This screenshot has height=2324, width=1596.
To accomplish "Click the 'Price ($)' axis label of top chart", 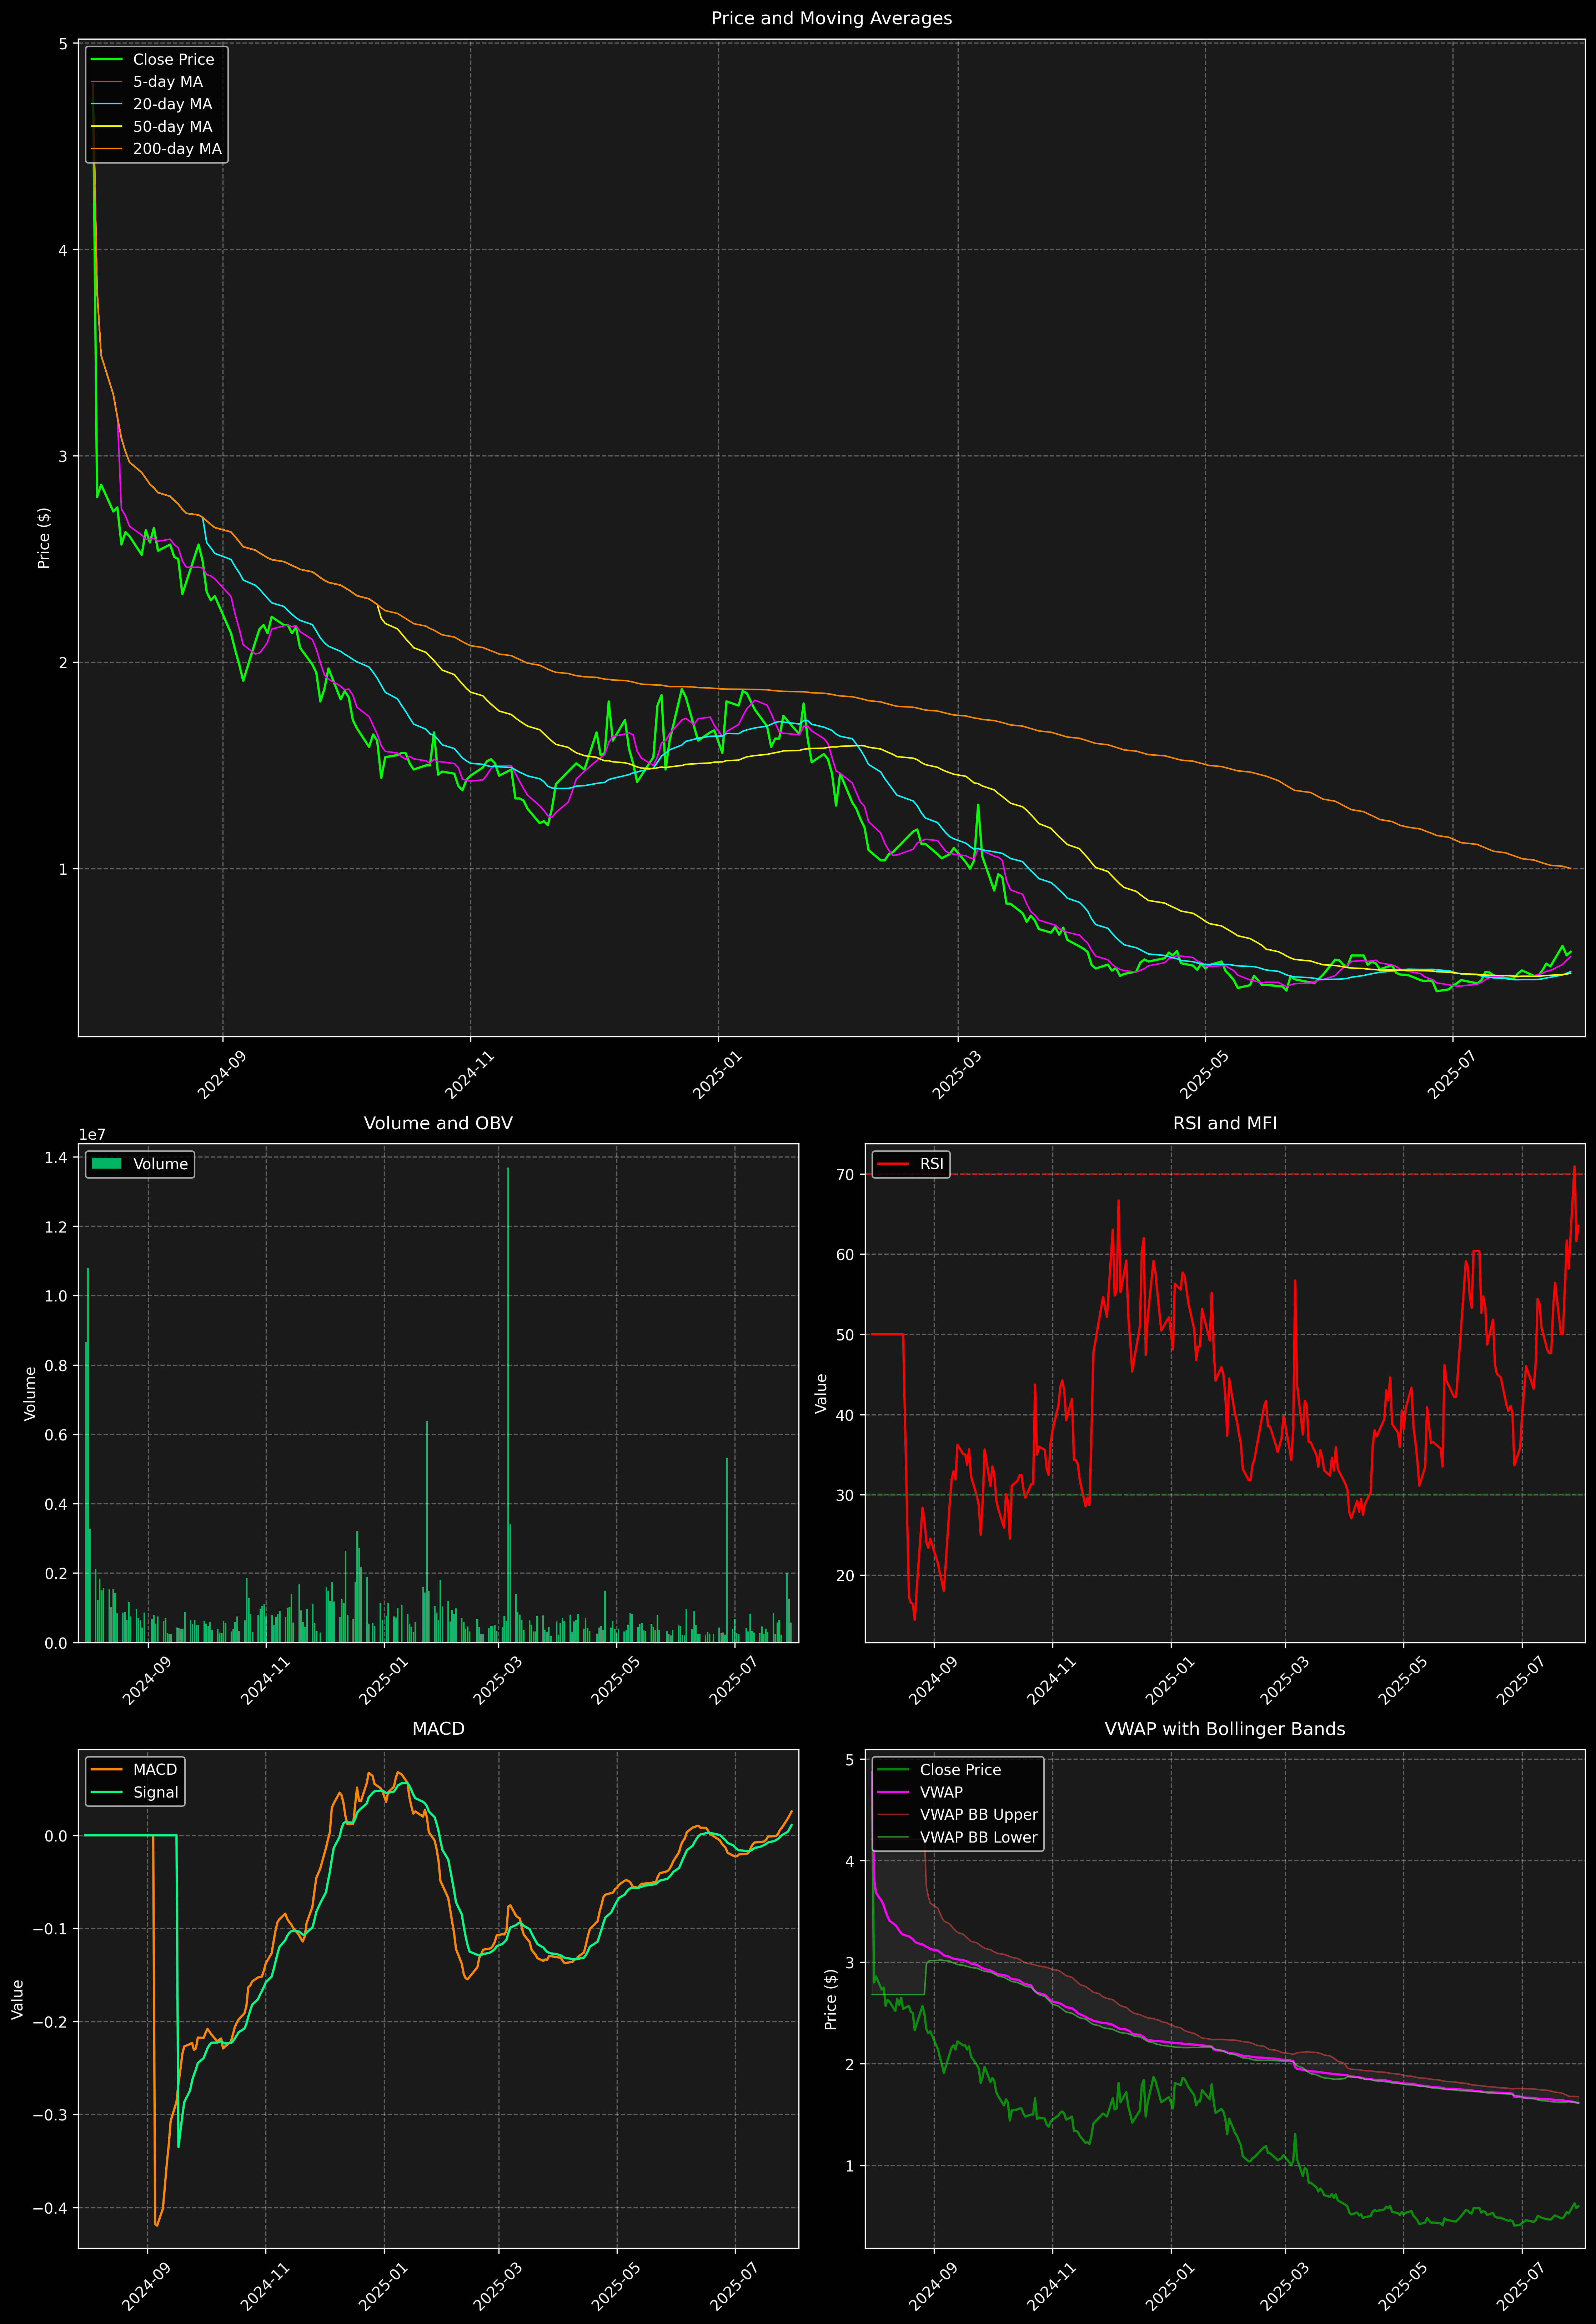I will tap(43, 538).
